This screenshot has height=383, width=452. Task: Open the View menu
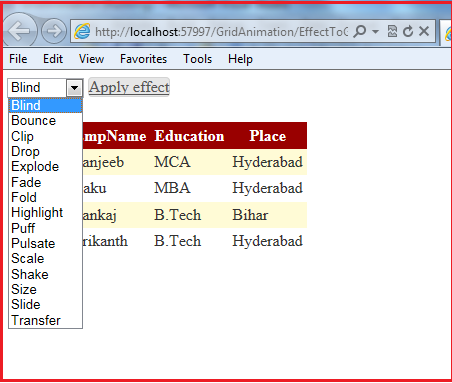[x=91, y=59]
